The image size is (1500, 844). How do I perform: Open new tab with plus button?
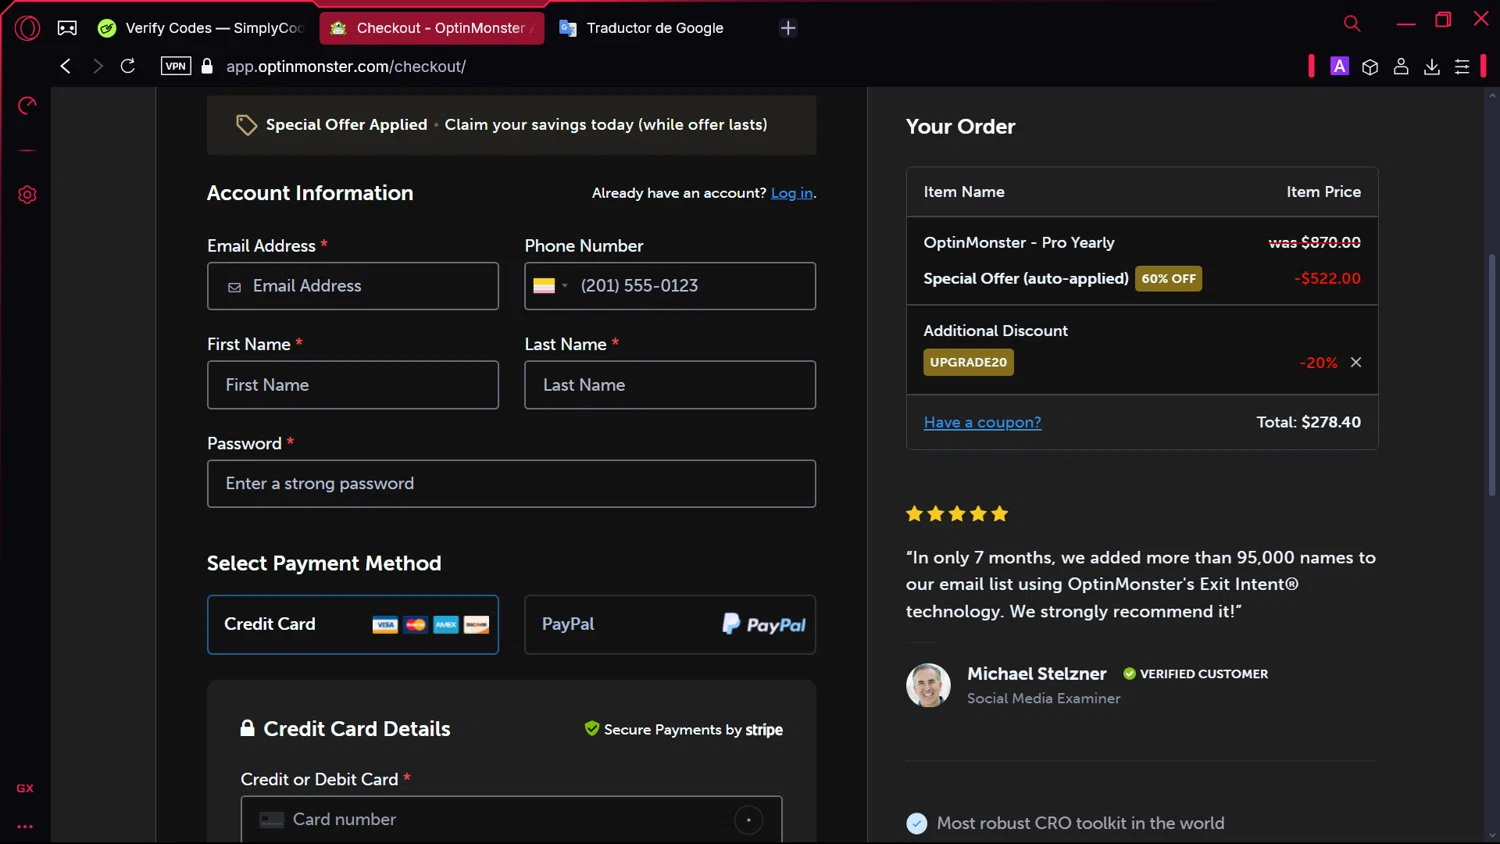click(788, 28)
